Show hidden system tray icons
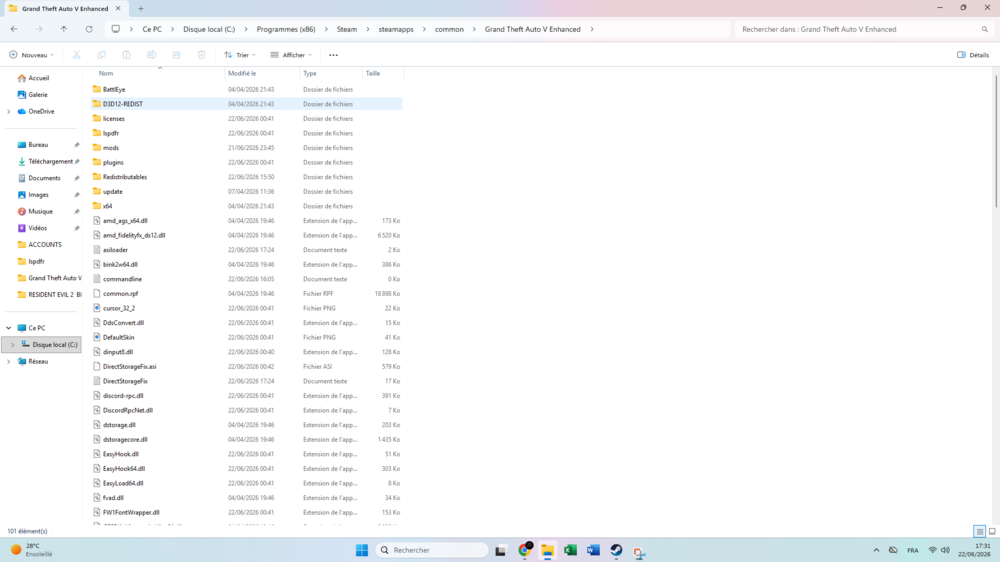This screenshot has height=562, width=1000. pos(876,550)
